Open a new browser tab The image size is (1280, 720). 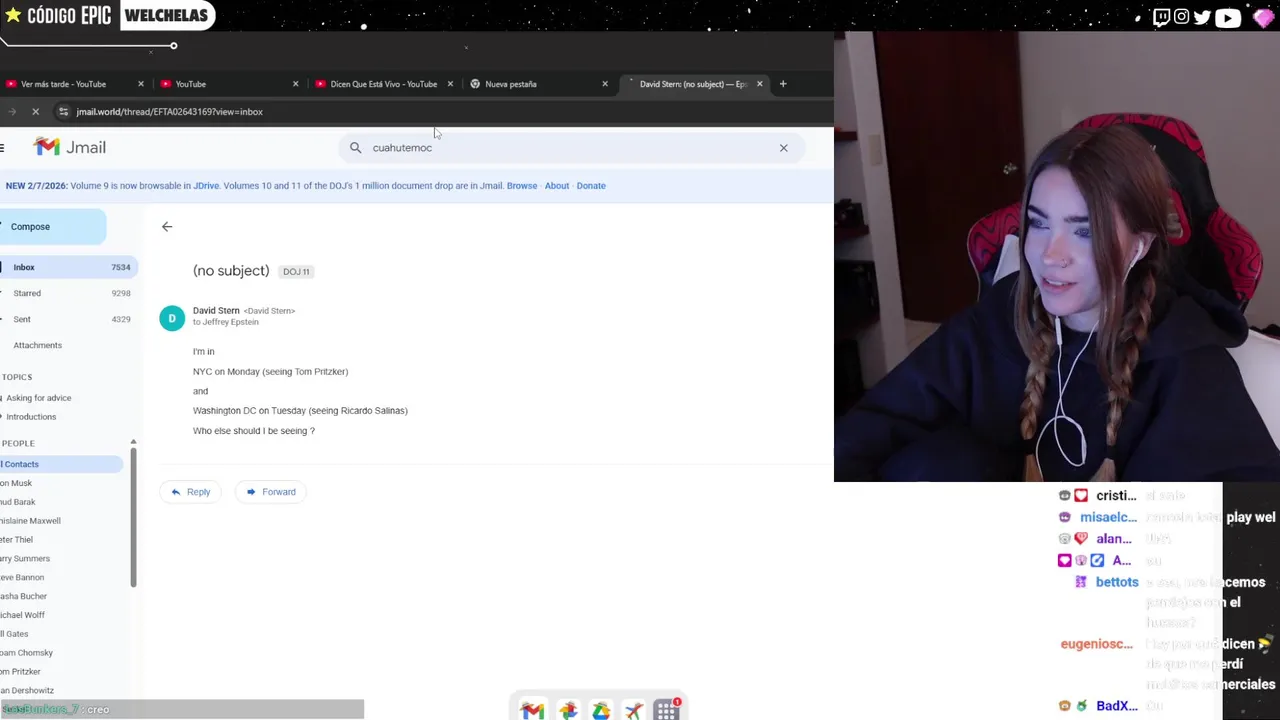(783, 84)
